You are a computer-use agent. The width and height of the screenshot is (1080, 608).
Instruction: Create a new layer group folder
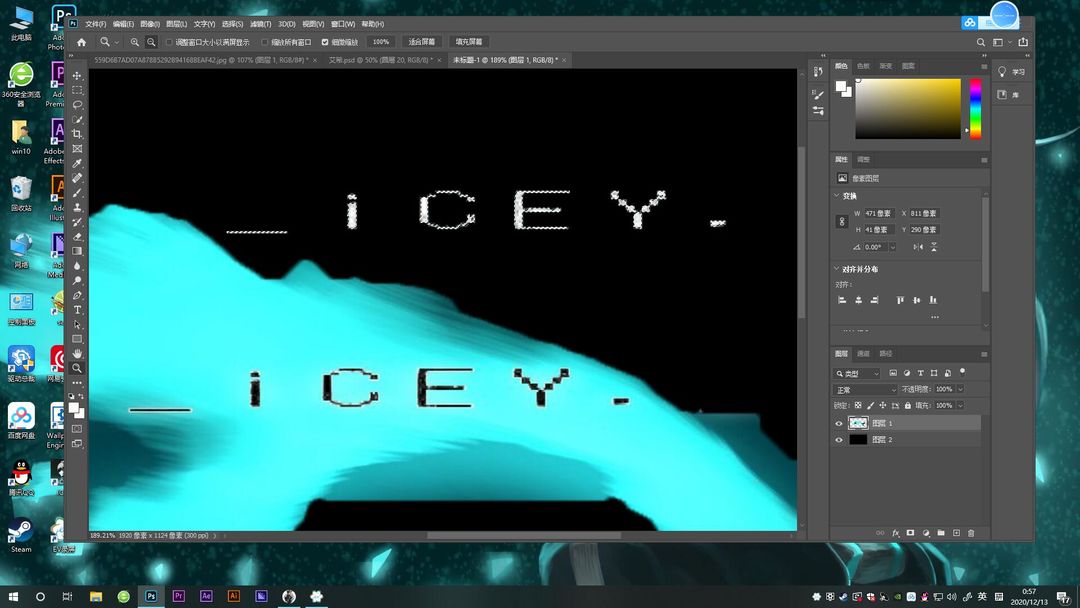941,533
